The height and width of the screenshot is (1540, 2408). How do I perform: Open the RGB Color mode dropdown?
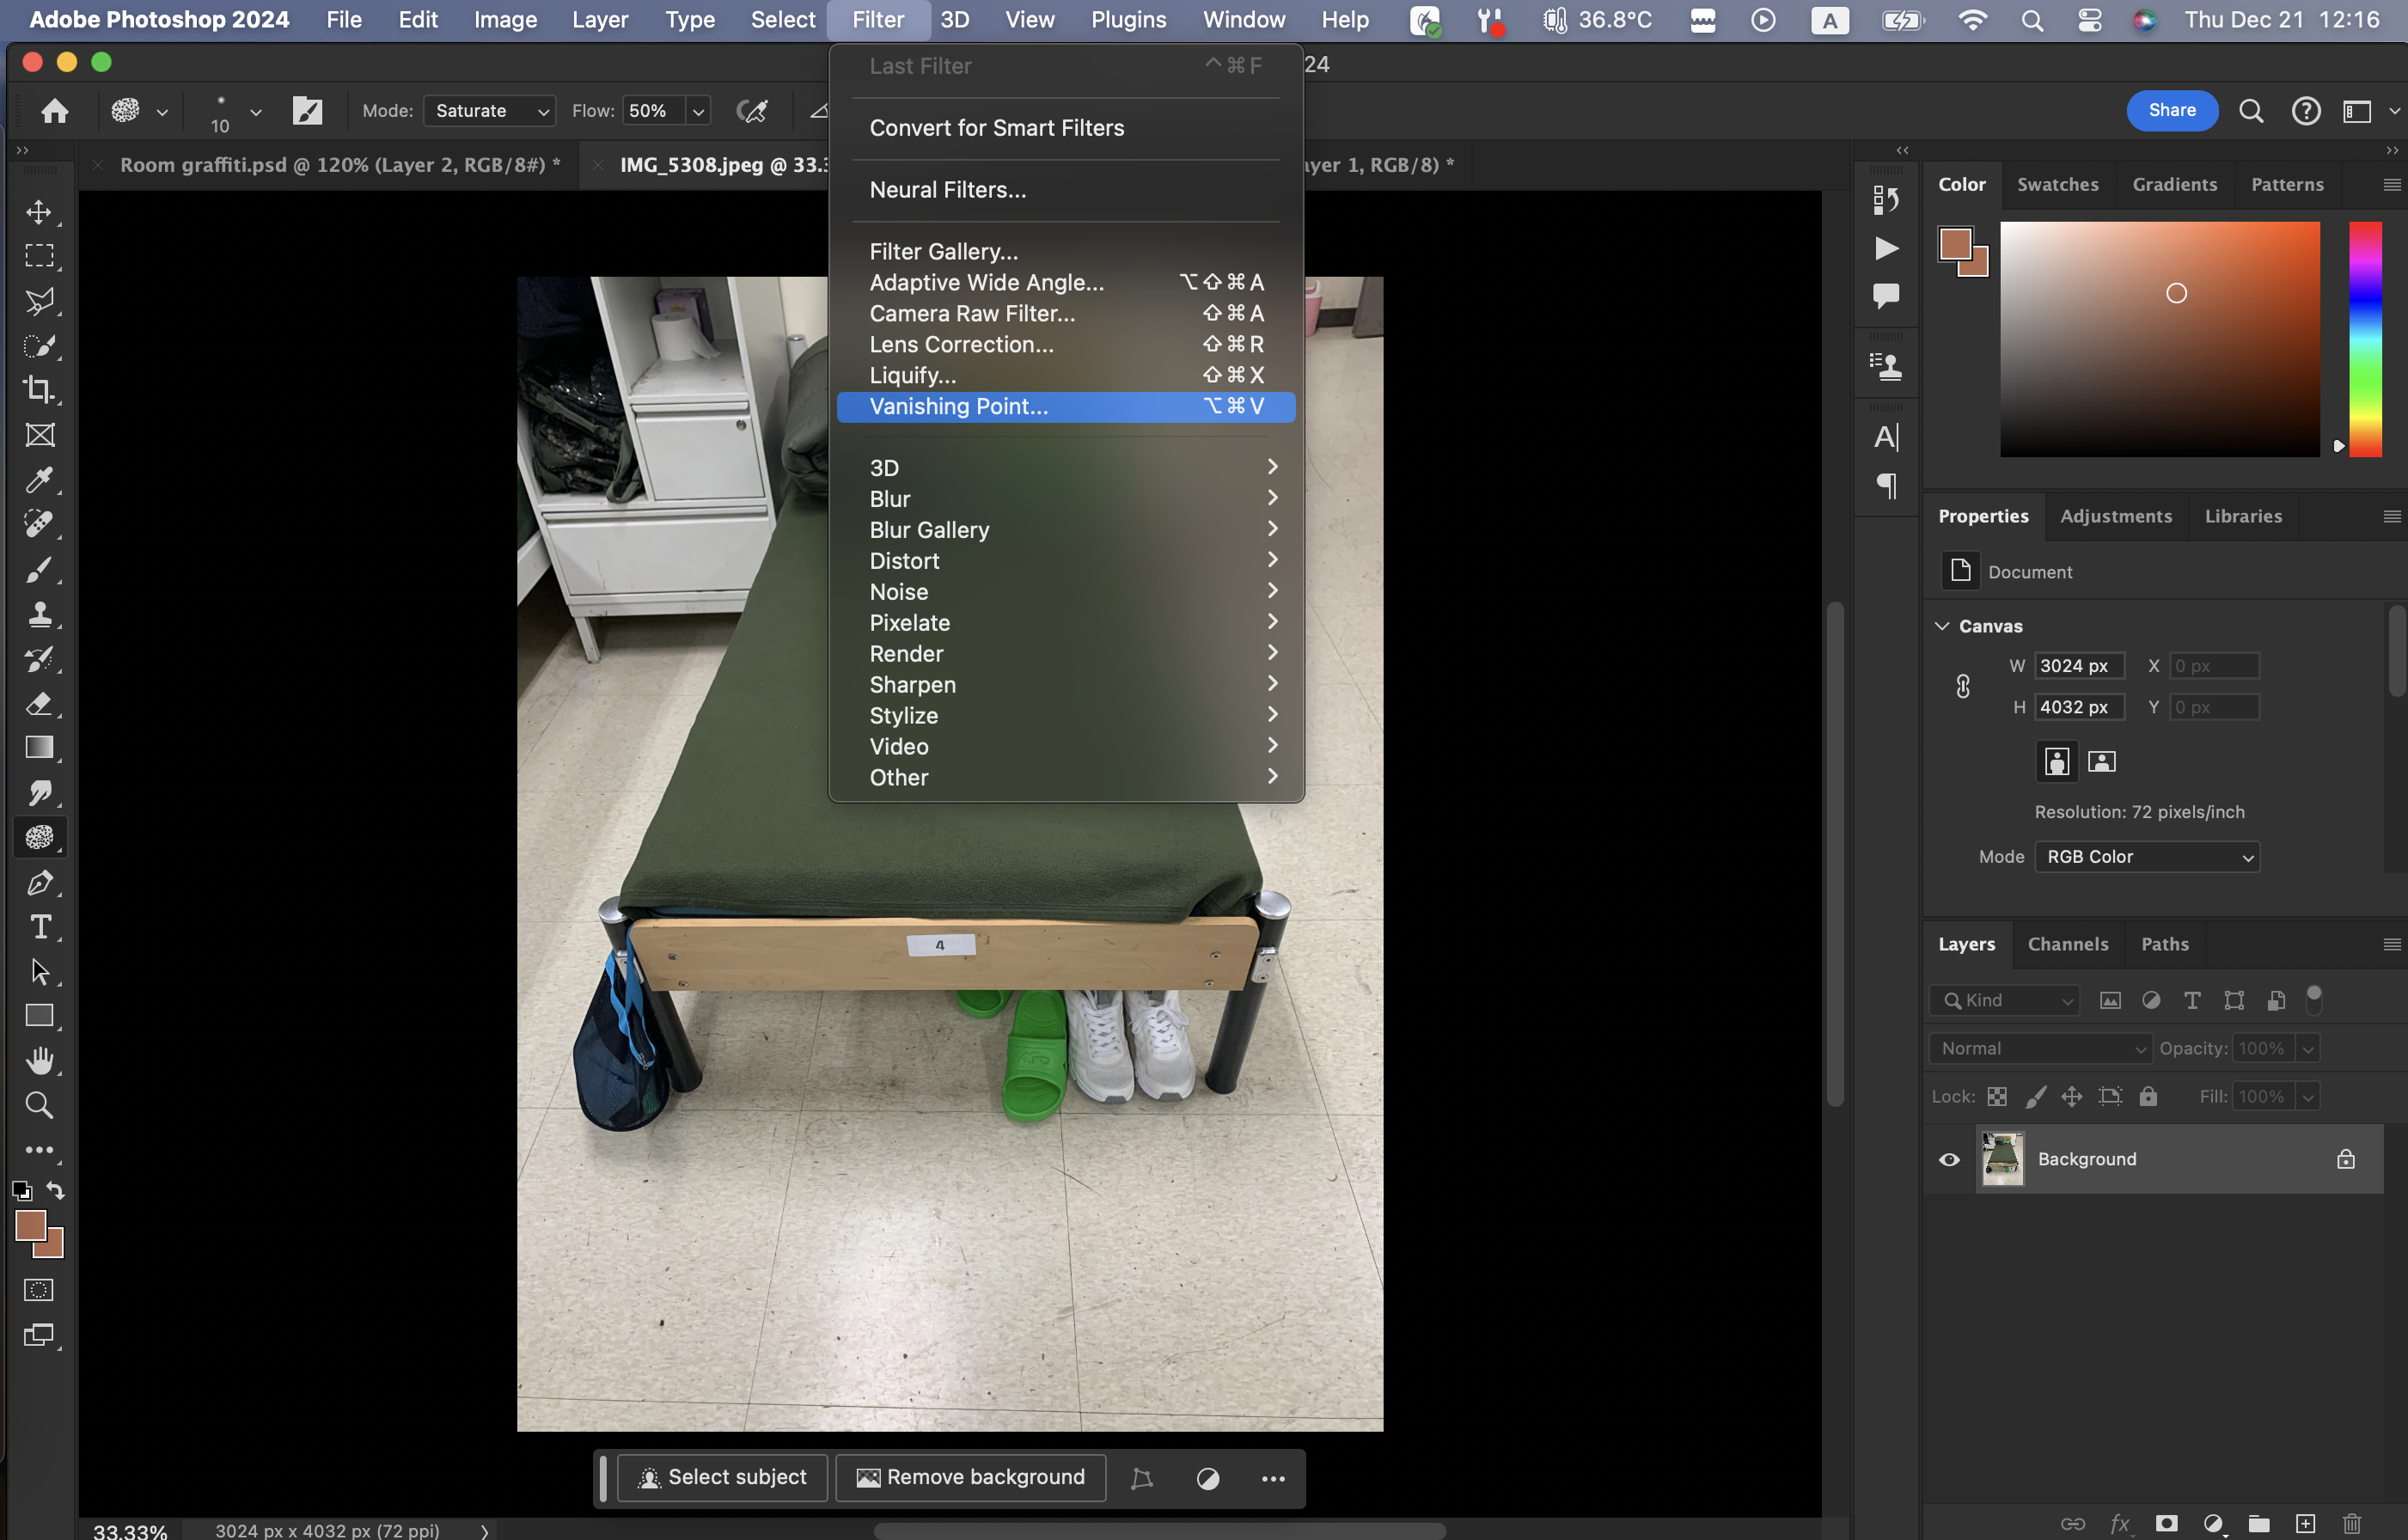pos(2146,857)
